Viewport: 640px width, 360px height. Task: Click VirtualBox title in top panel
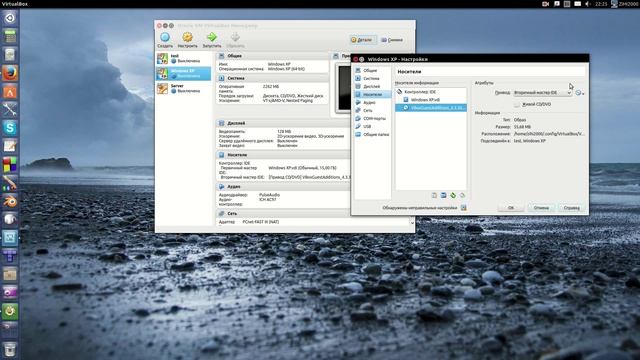pos(15,4)
